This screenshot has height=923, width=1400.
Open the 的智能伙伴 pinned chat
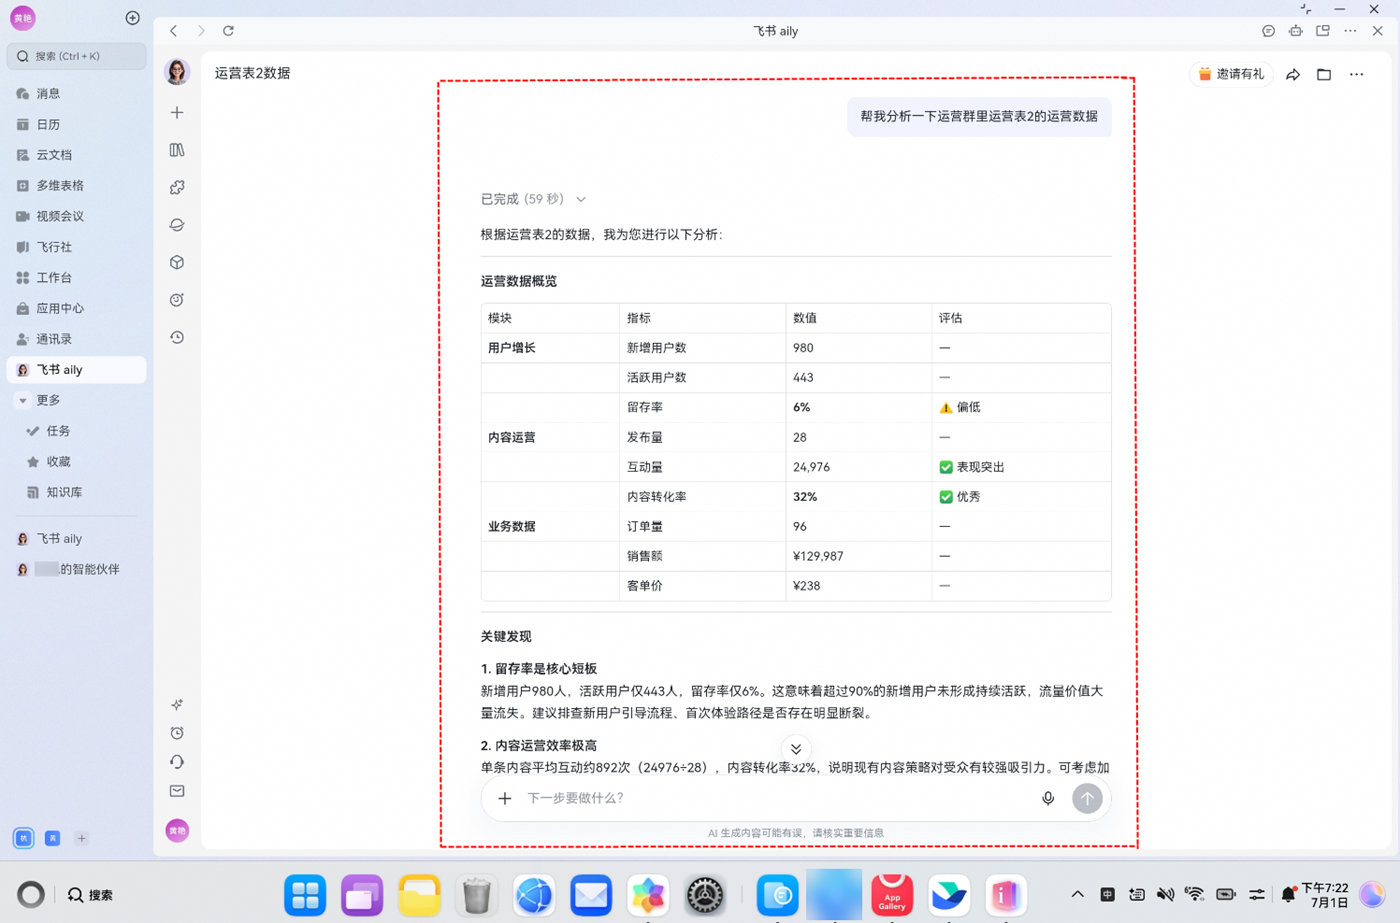[x=76, y=569]
